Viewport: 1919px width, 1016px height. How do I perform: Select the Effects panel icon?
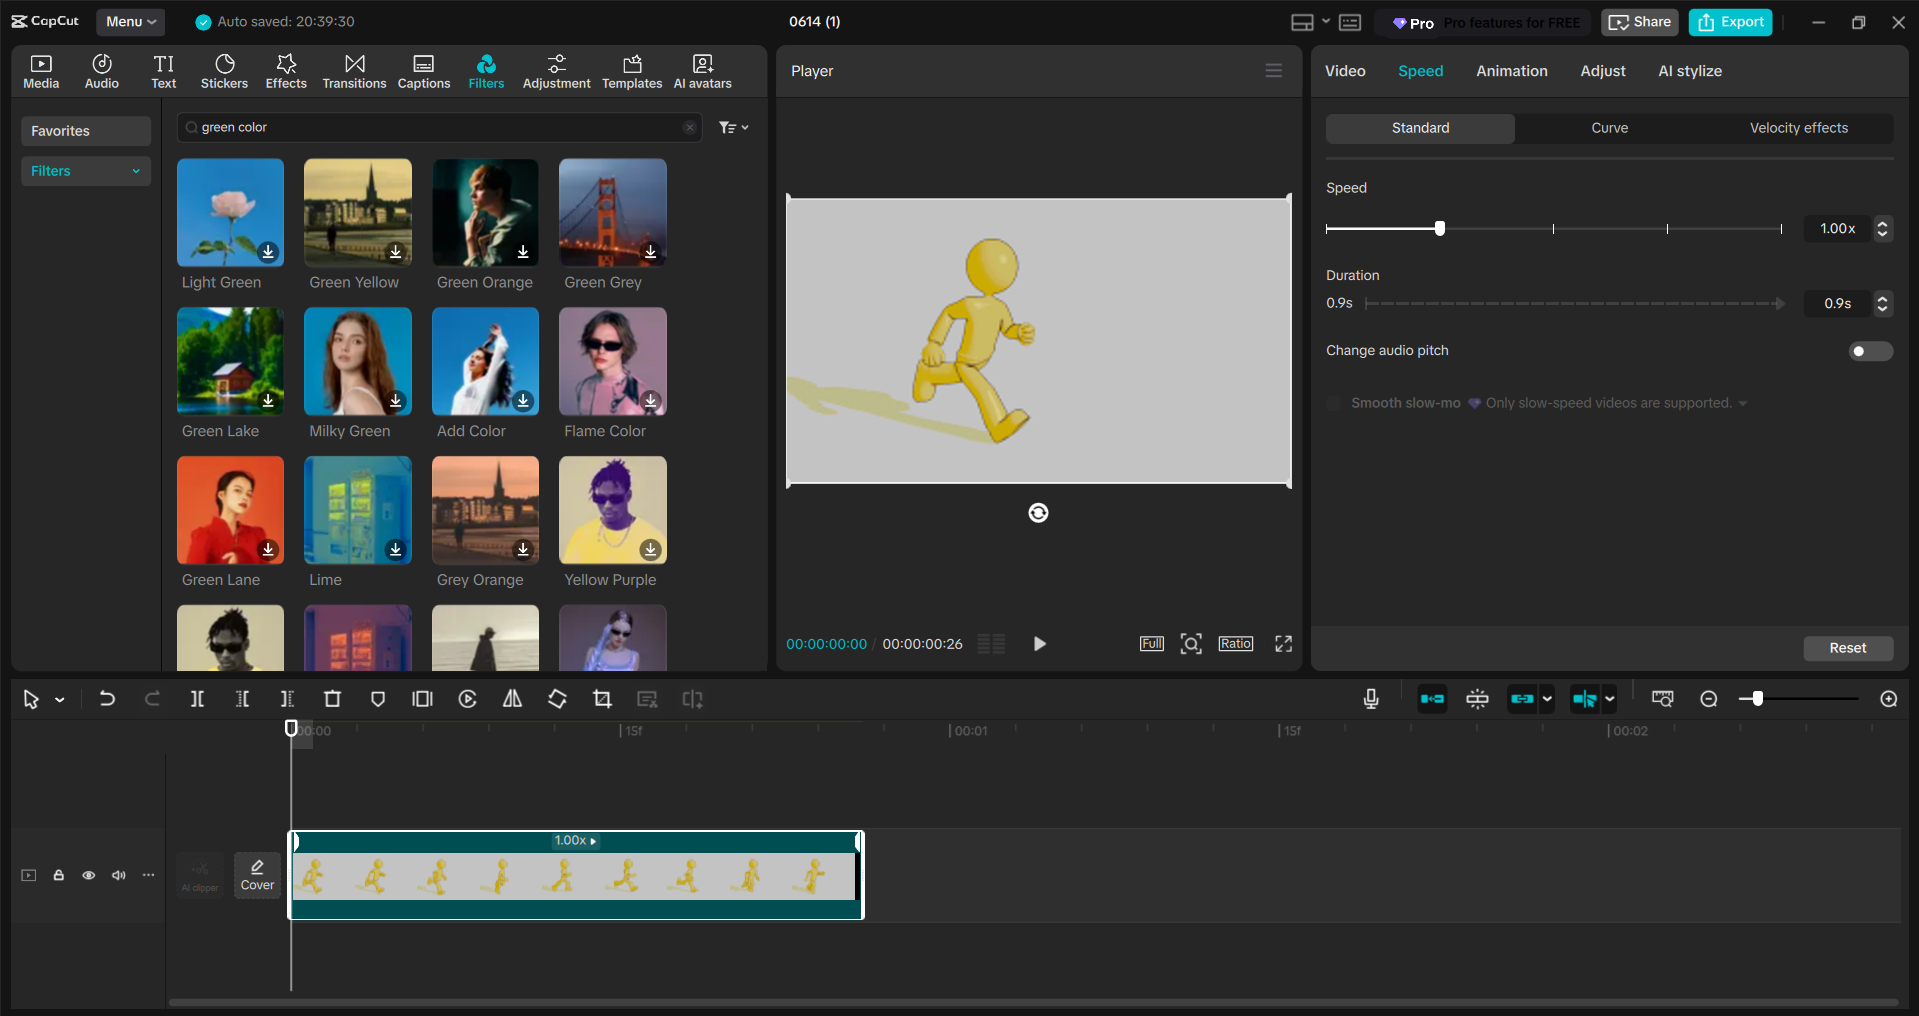(x=286, y=70)
